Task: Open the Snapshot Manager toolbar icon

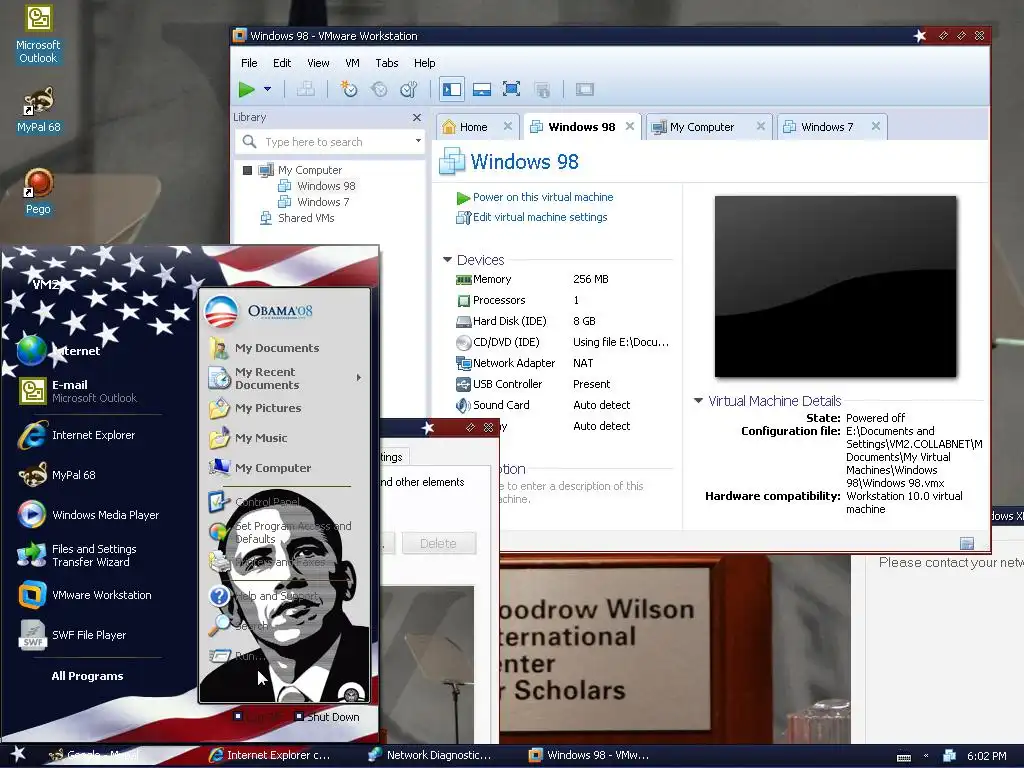Action: click(x=409, y=89)
